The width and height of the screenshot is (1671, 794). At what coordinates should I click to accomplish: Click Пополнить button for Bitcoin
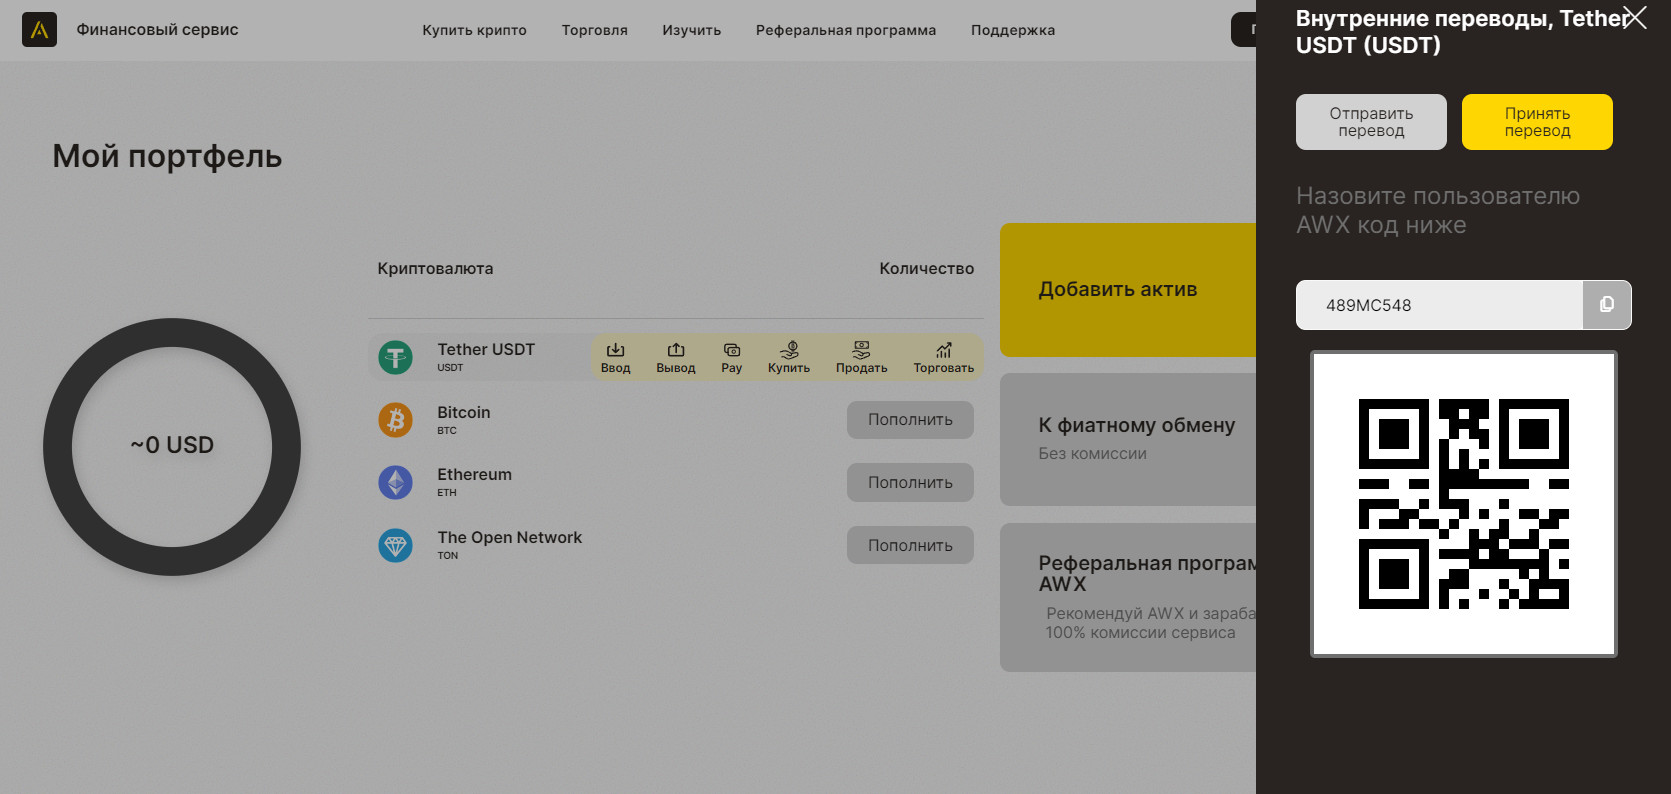tap(910, 420)
